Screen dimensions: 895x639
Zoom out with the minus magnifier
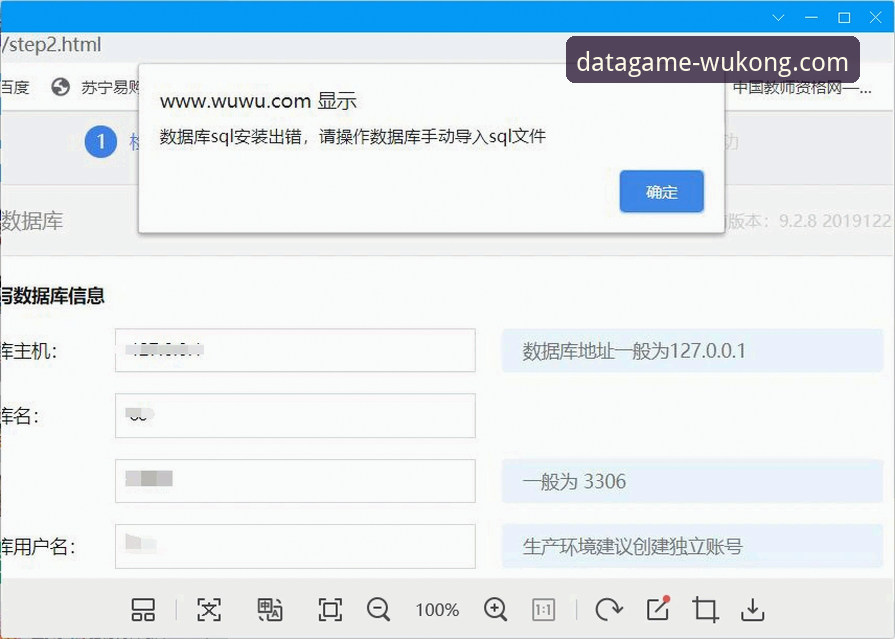[378, 609]
